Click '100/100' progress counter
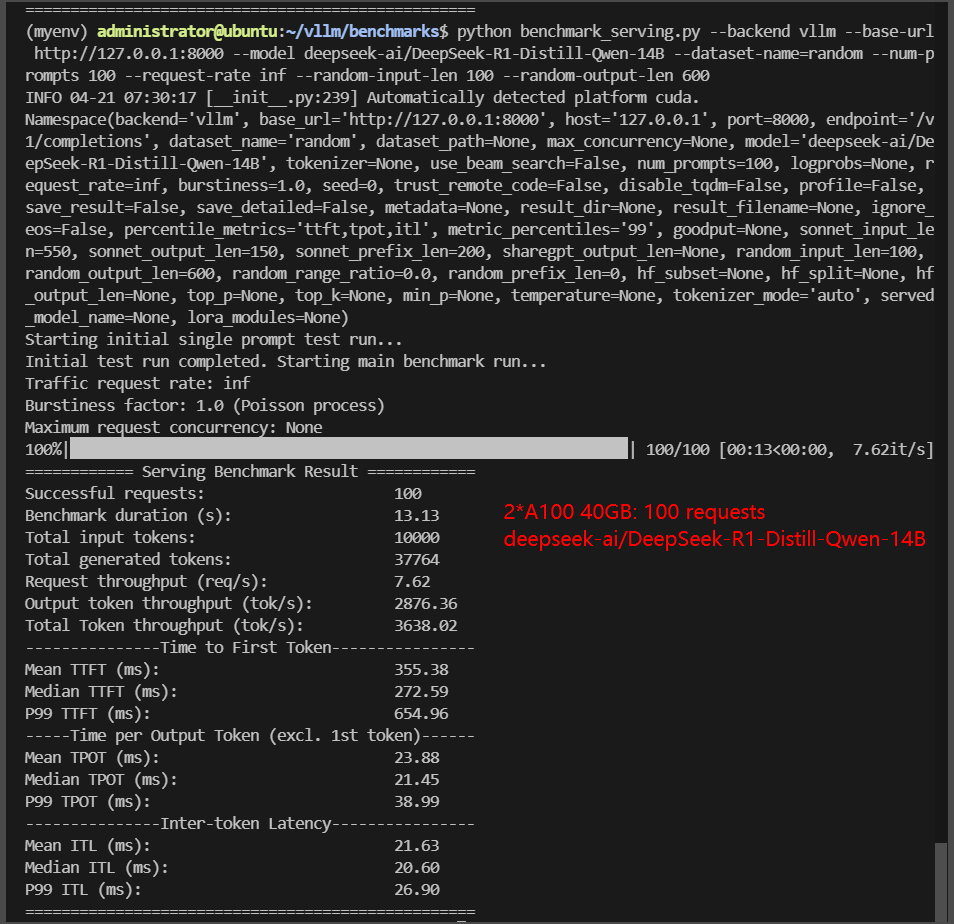 [677, 450]
